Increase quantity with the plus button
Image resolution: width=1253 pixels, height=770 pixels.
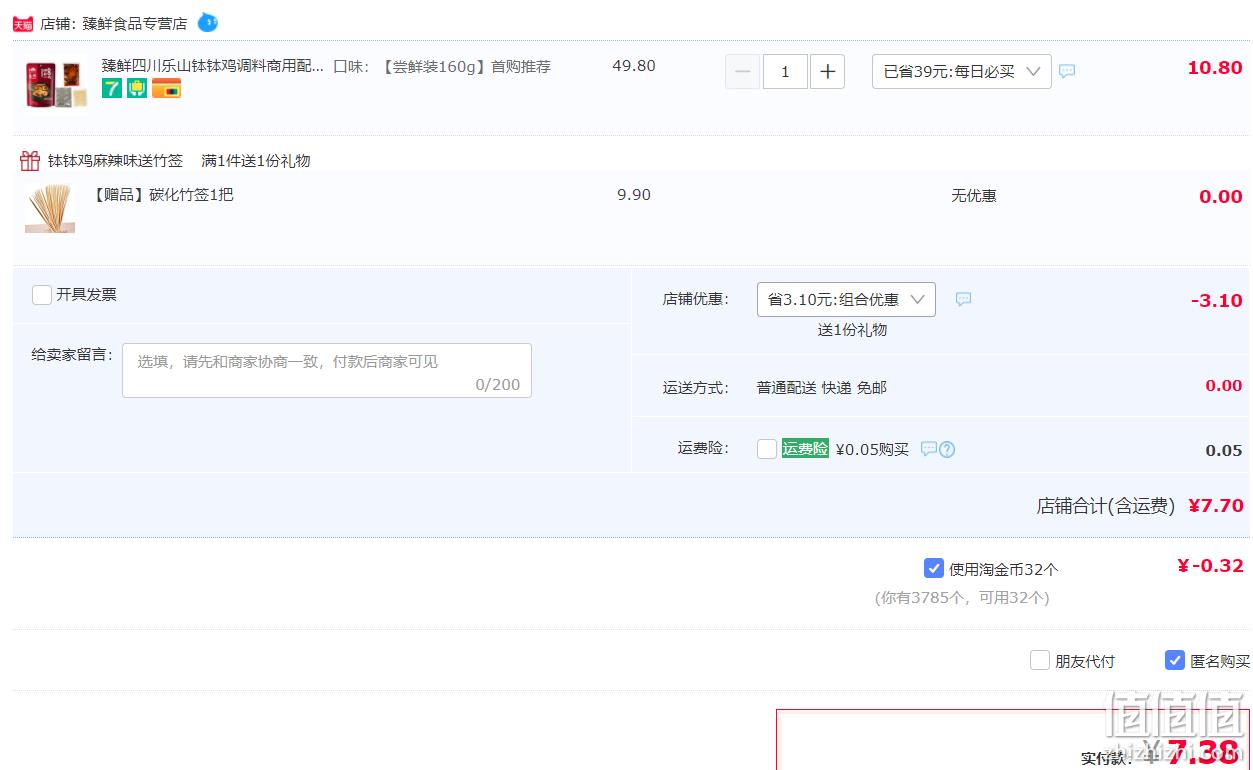point(827,72)
